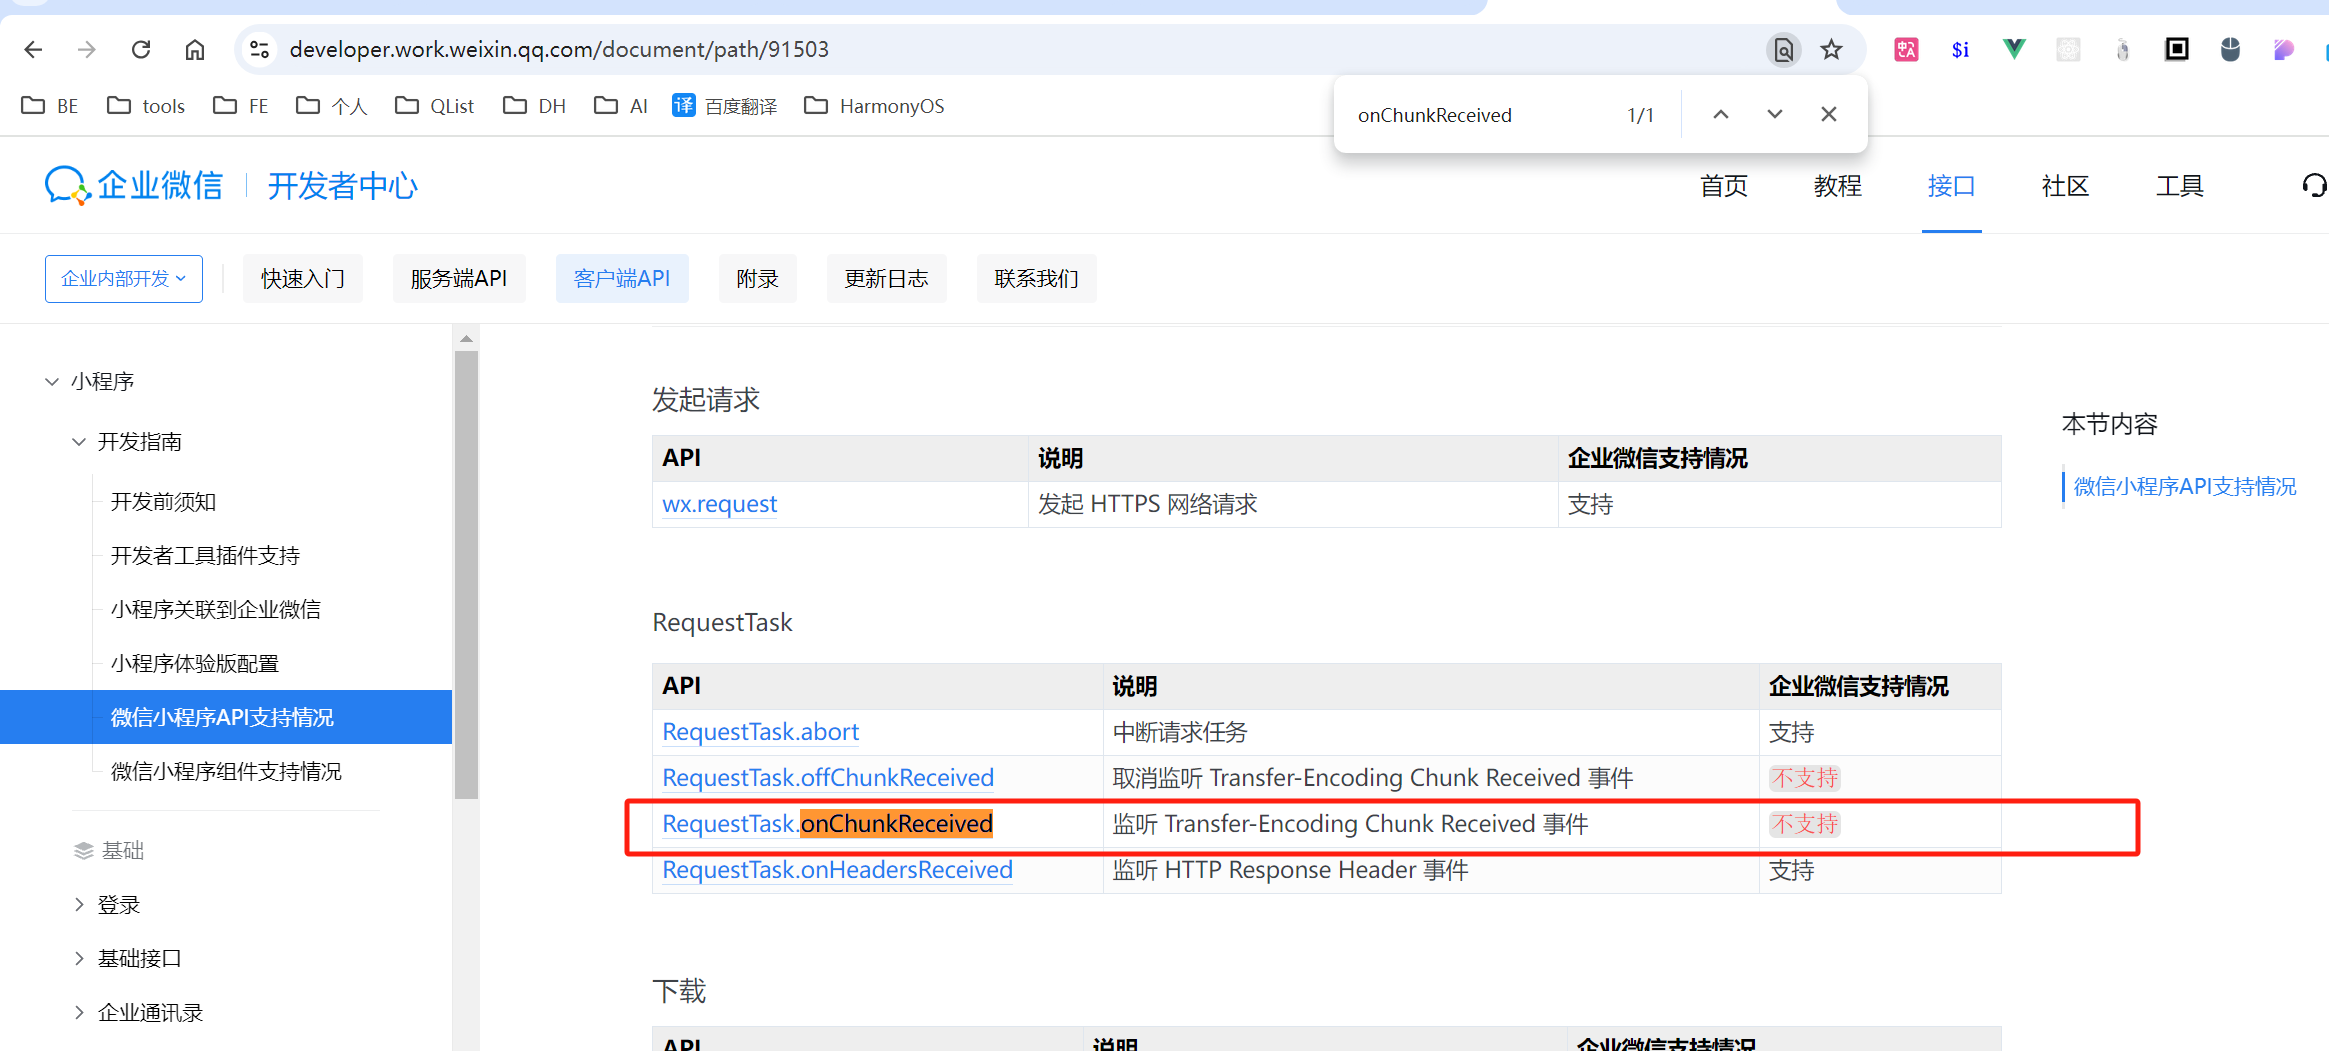The height and width of the screenshot is (1051, 2329).
Task: Bookmark this page via the star icon
Action: (x=1831, y=49)
